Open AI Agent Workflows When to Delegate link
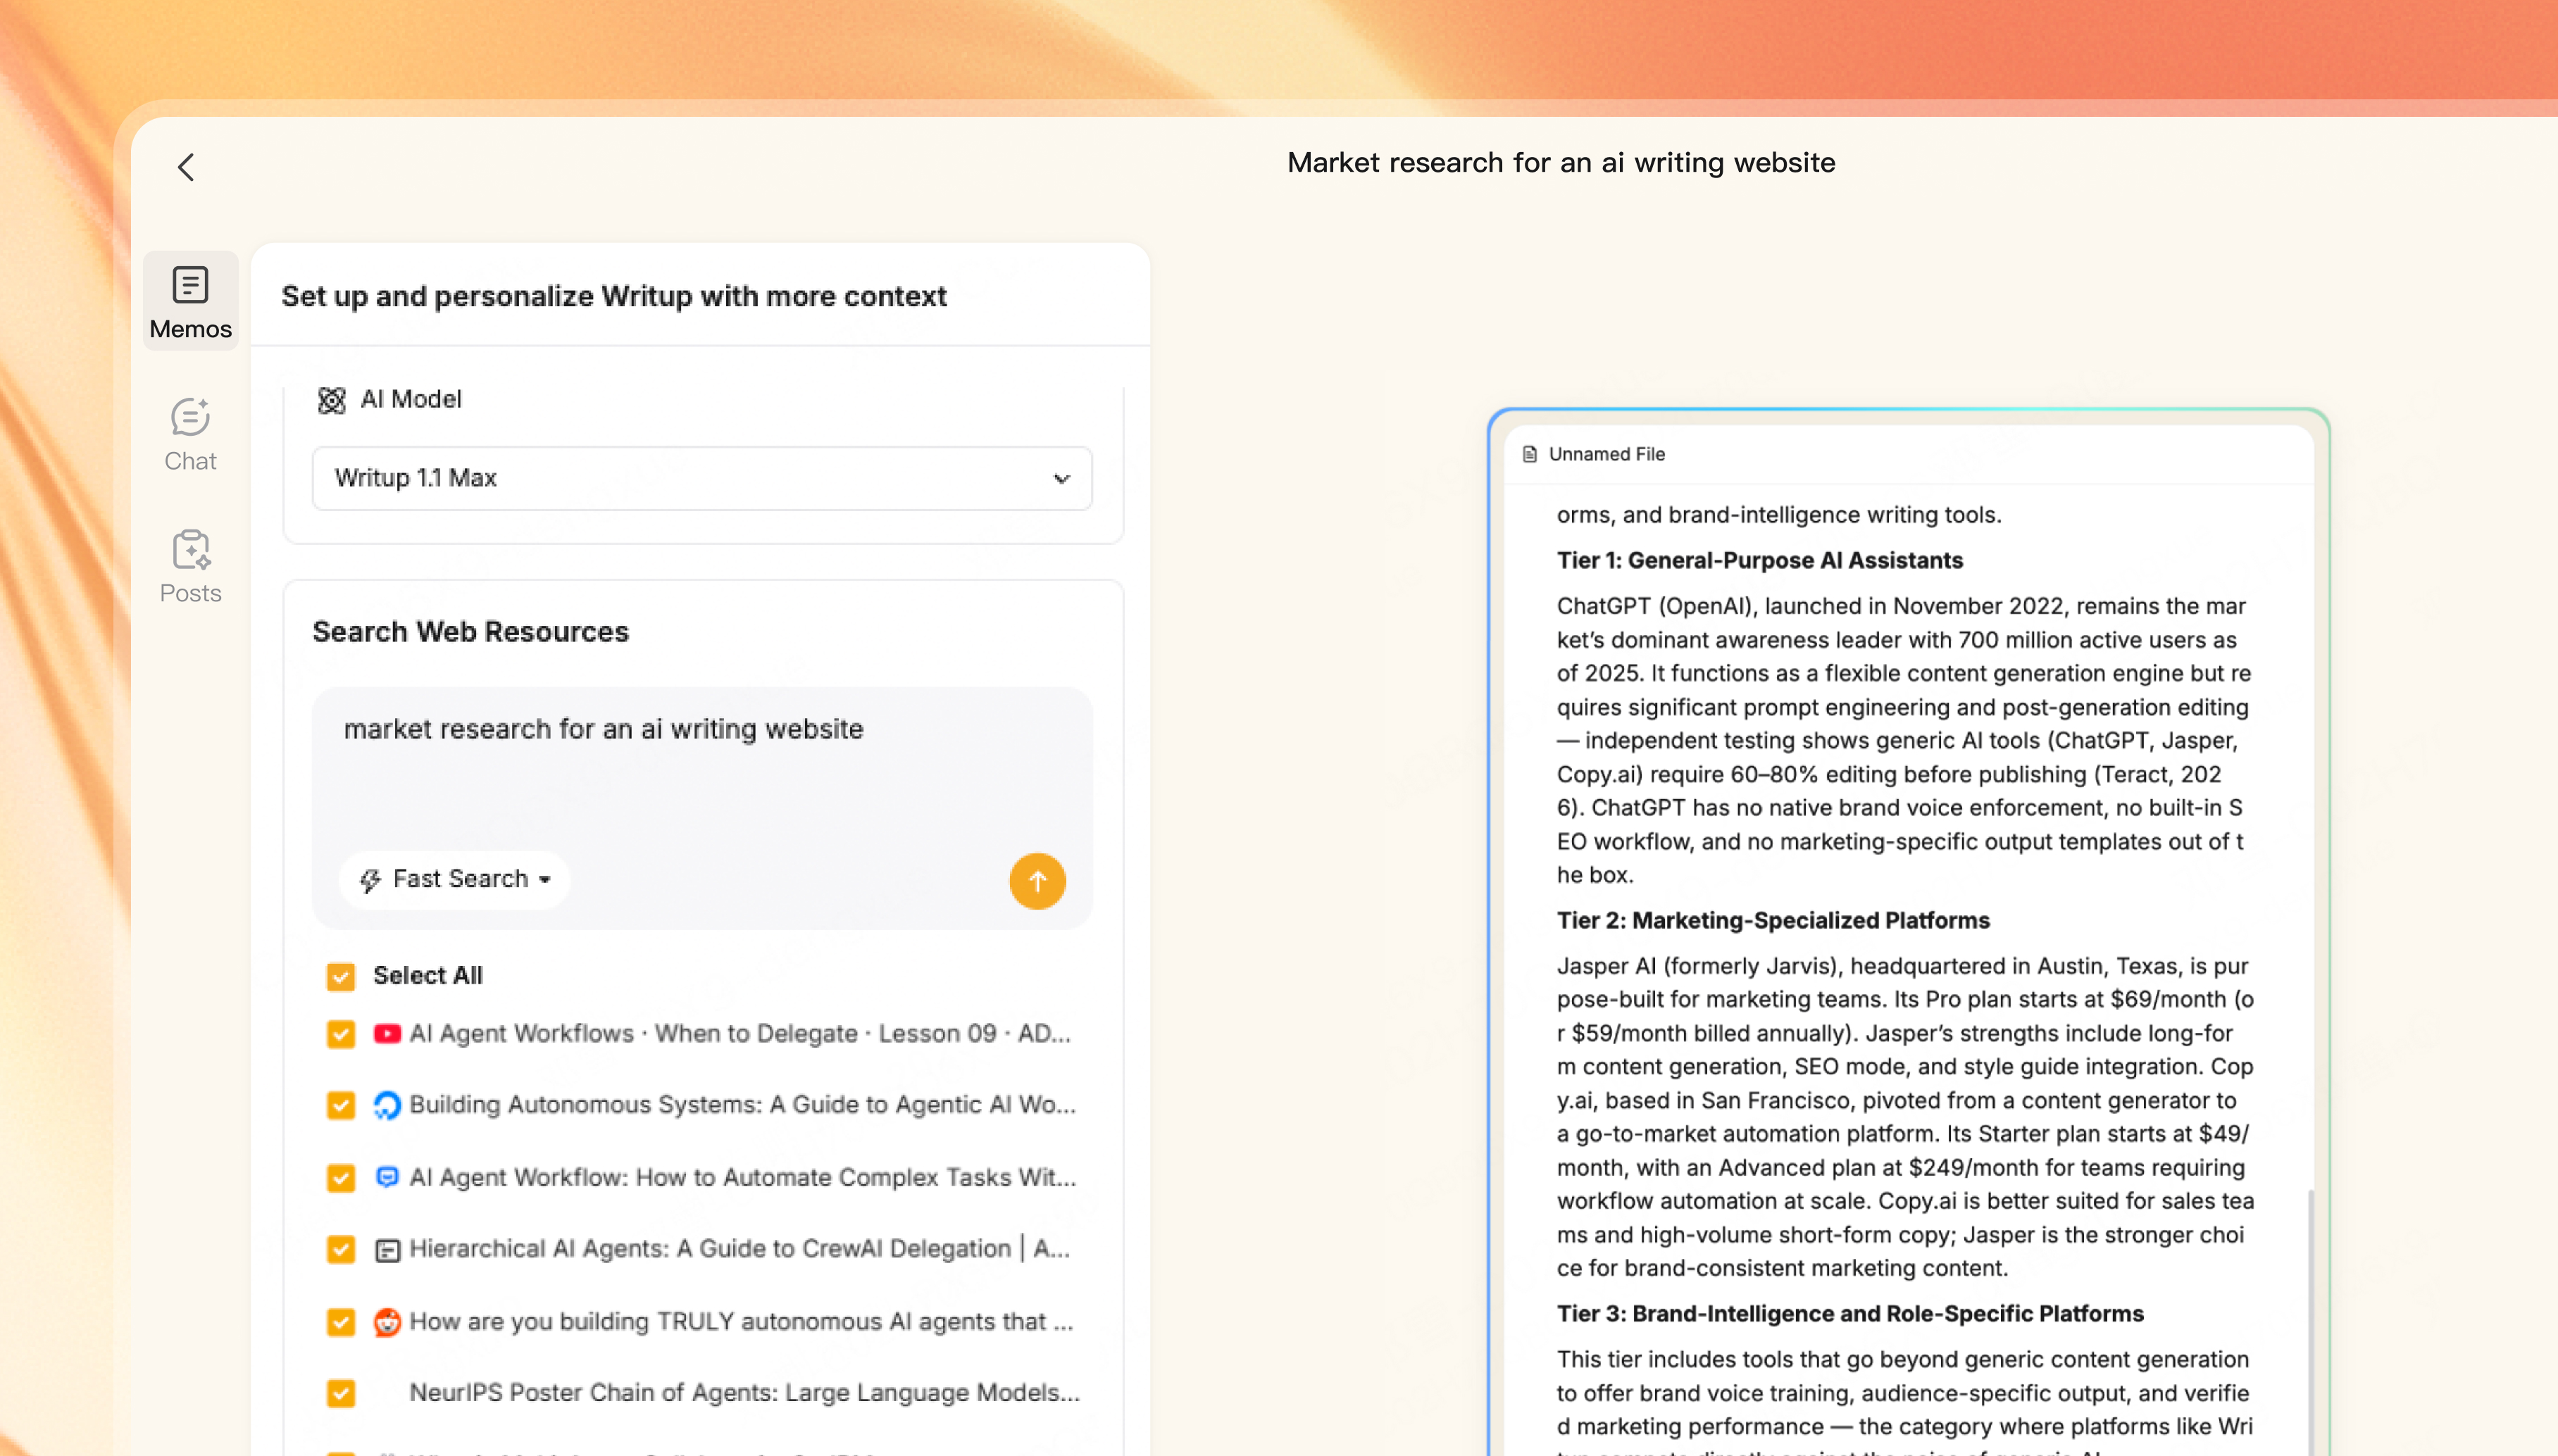The width and height of the screenshot is (2558, 1456). 740,1034
